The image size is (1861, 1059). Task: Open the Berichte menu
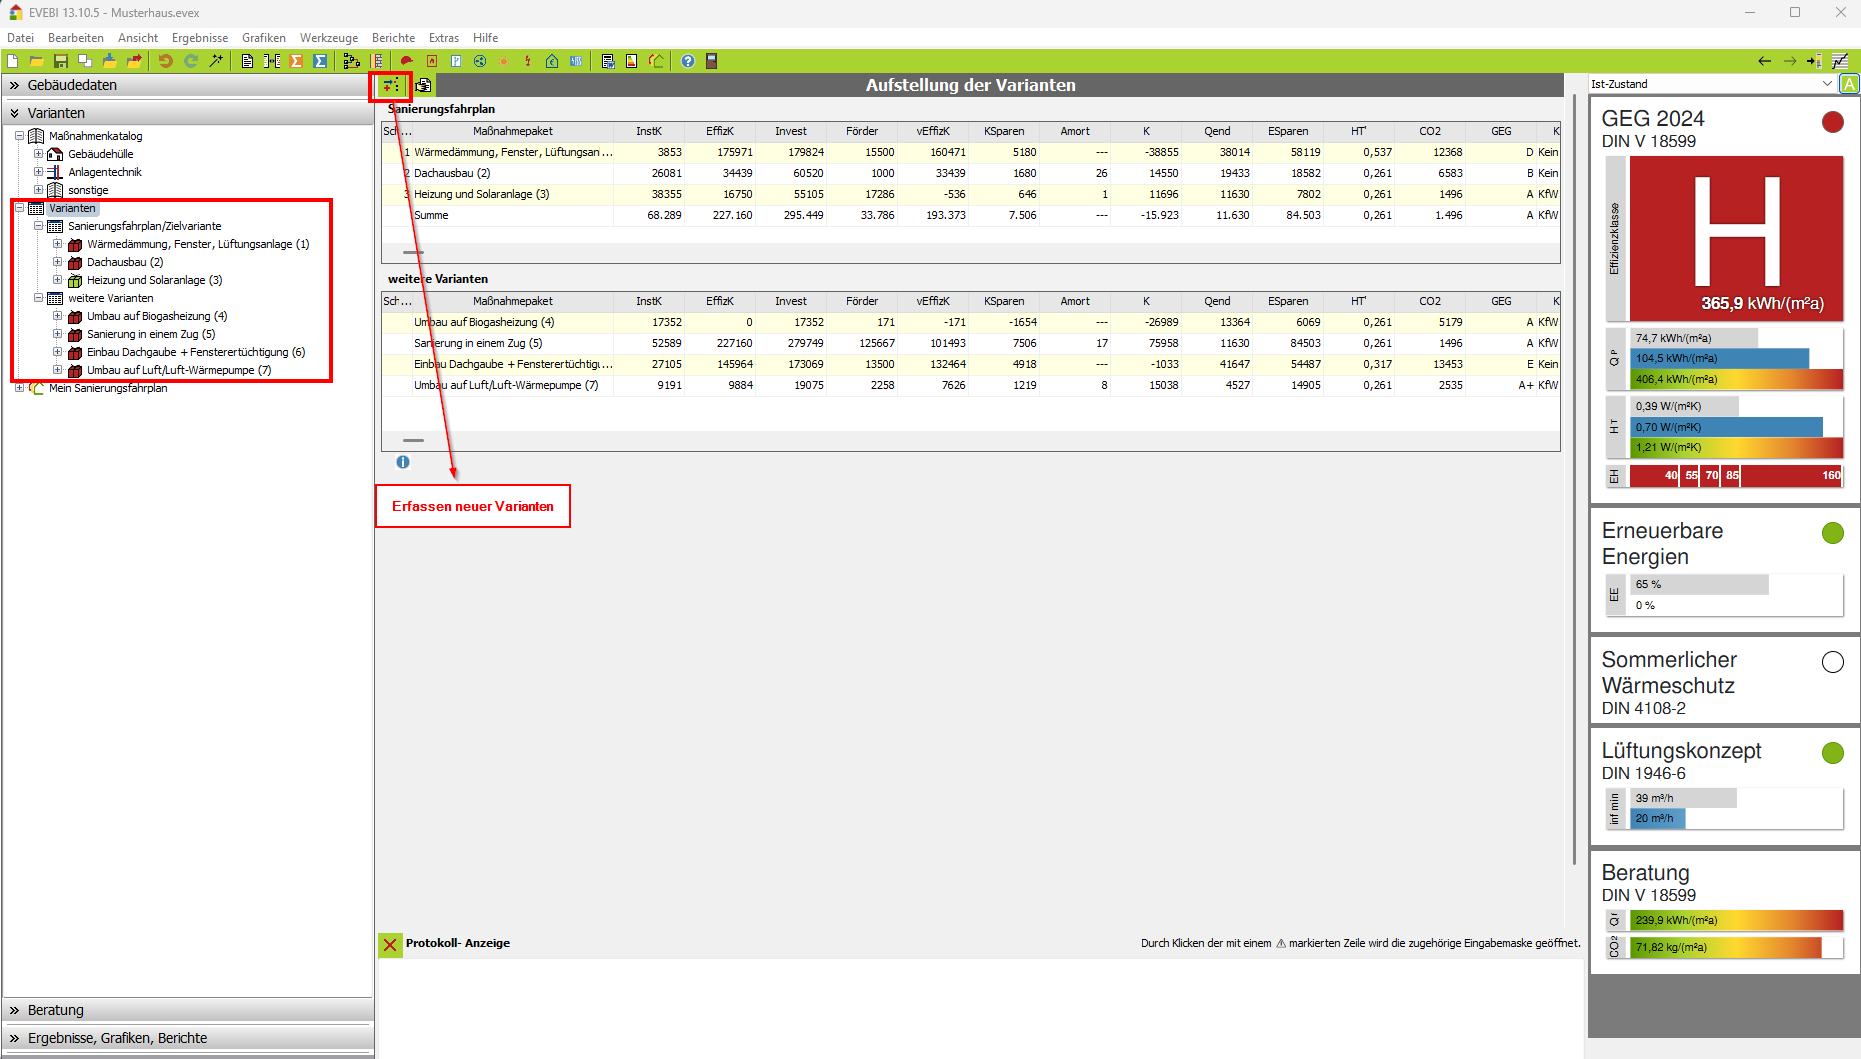[x=393, y=38]
